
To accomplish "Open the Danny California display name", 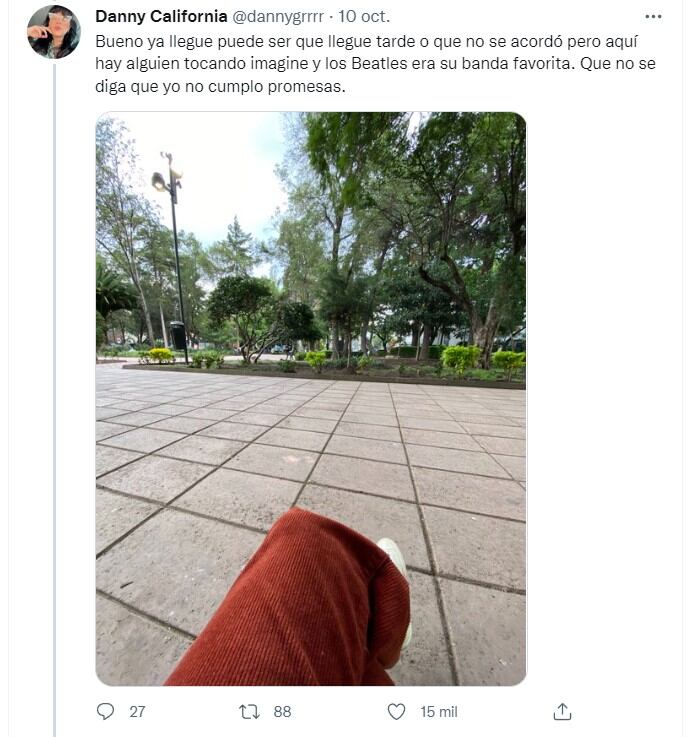I will tap(161, 16).
